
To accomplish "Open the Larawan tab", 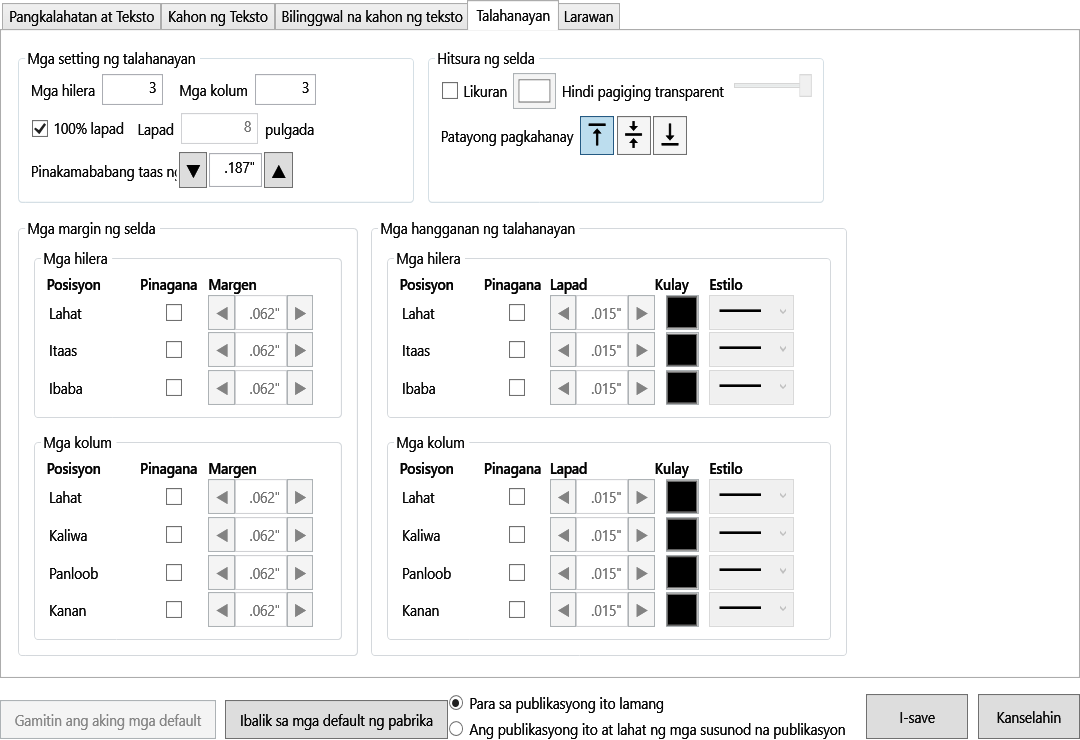I will (588, 17).
